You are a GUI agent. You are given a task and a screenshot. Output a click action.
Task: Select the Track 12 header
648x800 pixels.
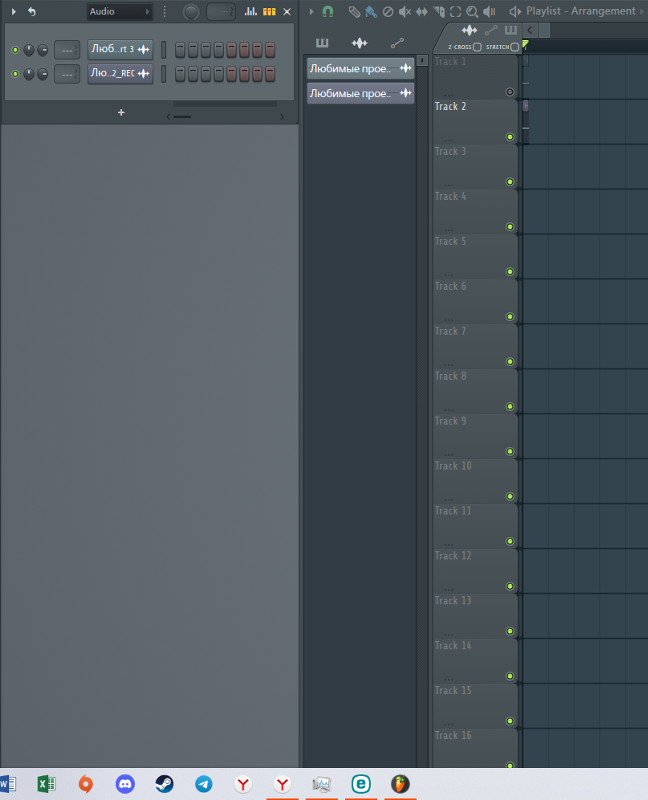click(x=475, y=571)
